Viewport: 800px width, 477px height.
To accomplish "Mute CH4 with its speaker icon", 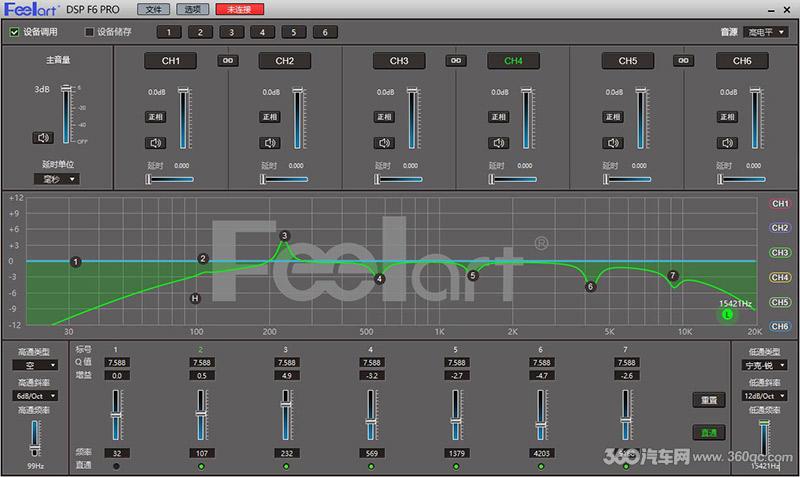I will click(498, 143).
